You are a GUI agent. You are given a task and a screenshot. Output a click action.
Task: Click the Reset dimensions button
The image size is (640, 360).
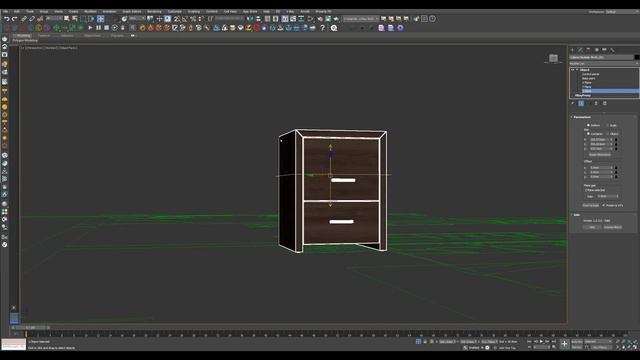pyautogui.click(x=600, y=155)
